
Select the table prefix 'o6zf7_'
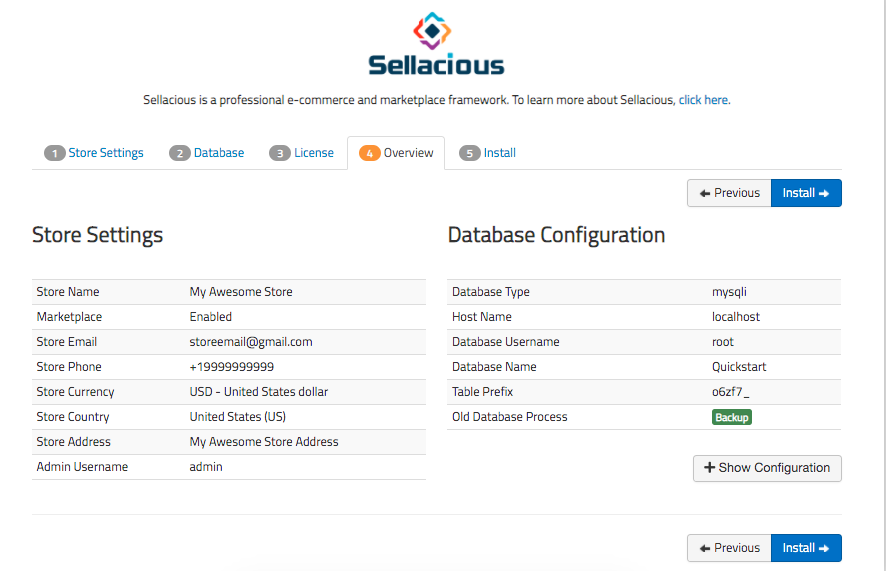(x=731, y=392)
